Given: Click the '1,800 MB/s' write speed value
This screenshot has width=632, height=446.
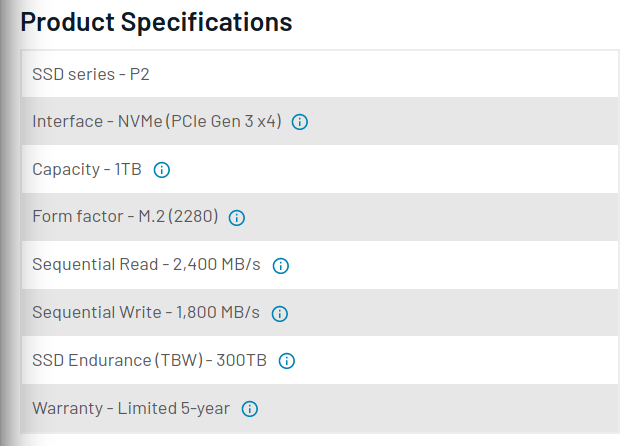Looking at the screenshot, I should 217,313.
